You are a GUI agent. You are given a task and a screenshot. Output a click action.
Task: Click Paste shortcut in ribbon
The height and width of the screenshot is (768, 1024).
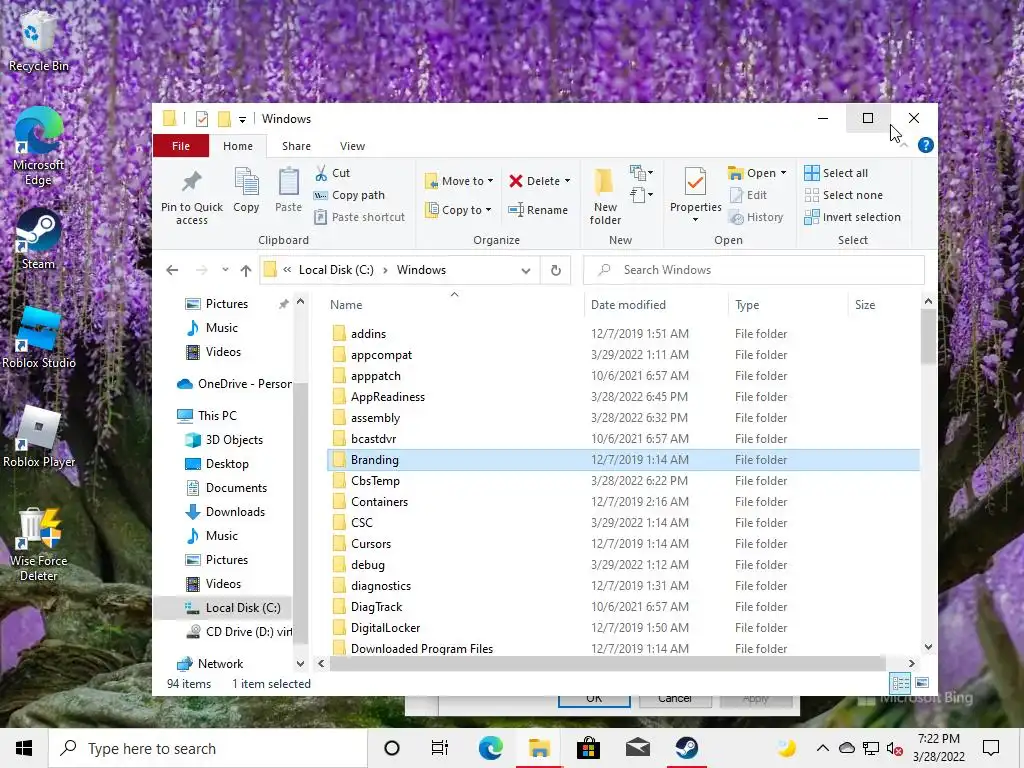[x=359, y=217]
